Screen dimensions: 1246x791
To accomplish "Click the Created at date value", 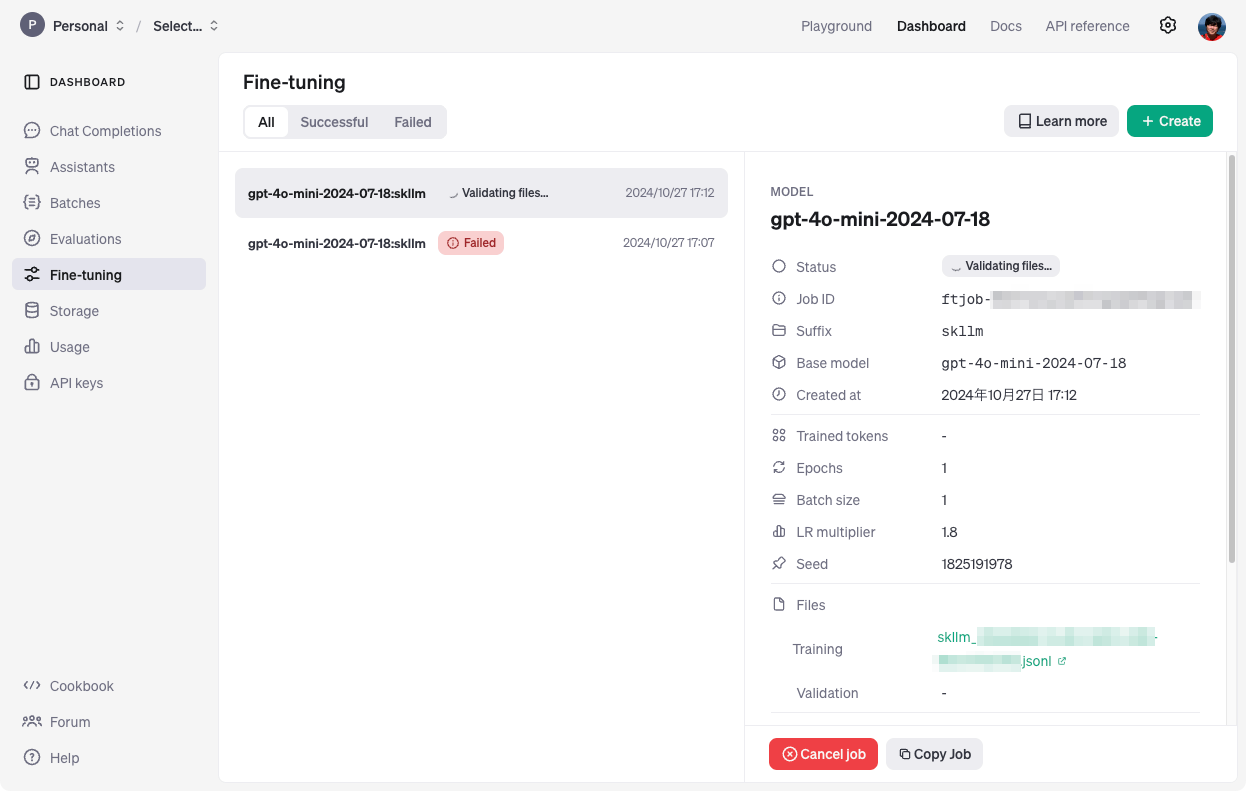I will 1009,395.
